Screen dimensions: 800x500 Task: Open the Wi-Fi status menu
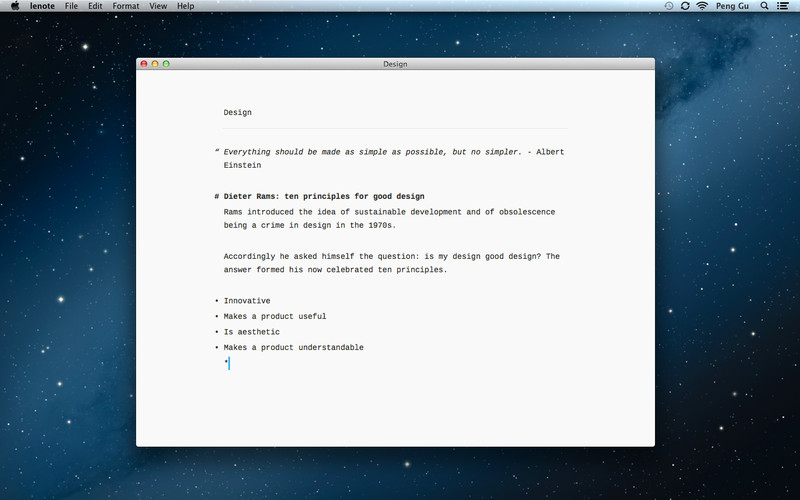click(x=702, y=6)
